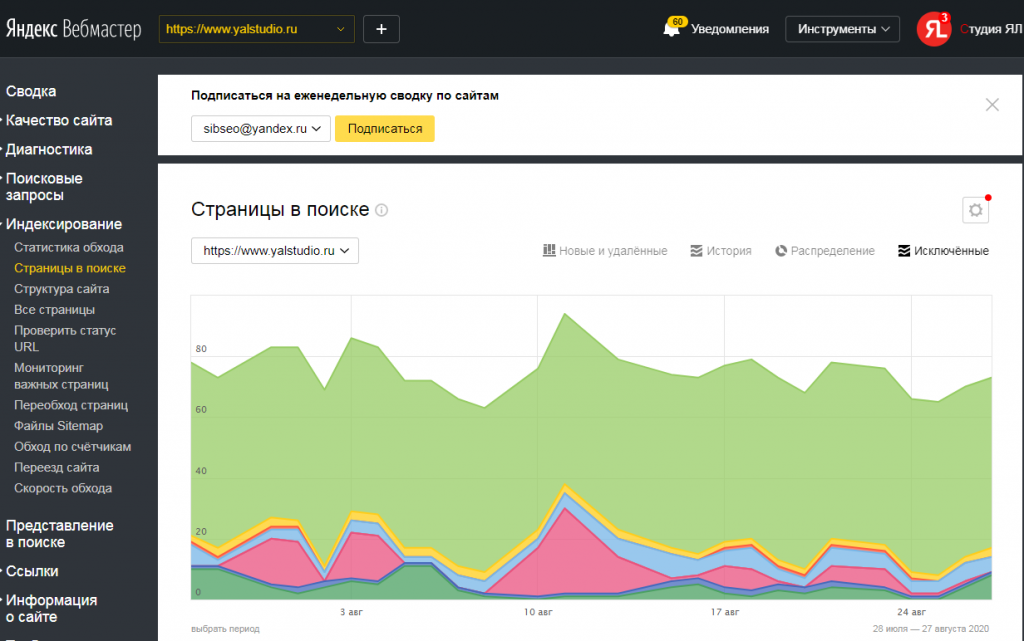
Task: Open Файлы Sitemap page
Action: click(58, 426)
